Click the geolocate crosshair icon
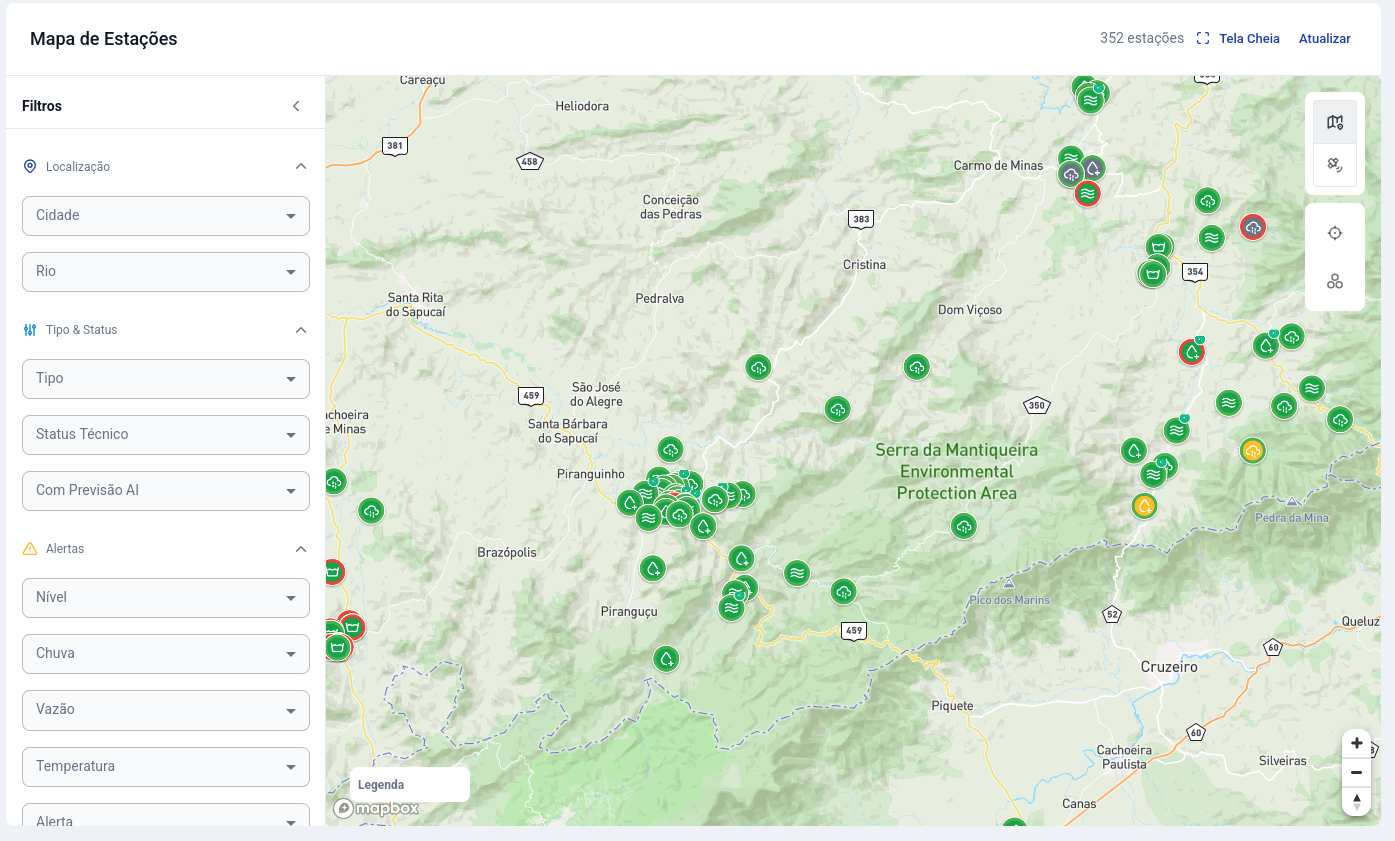The width and height of the screenshot is (1395, 841). pyautogui.click(x=1335, y=232)
